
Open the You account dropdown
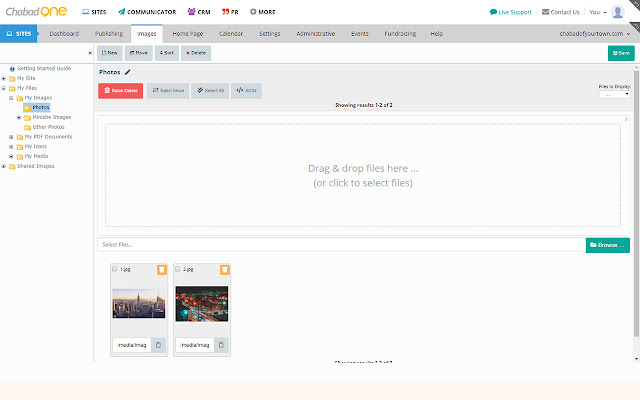click(598, 12)
